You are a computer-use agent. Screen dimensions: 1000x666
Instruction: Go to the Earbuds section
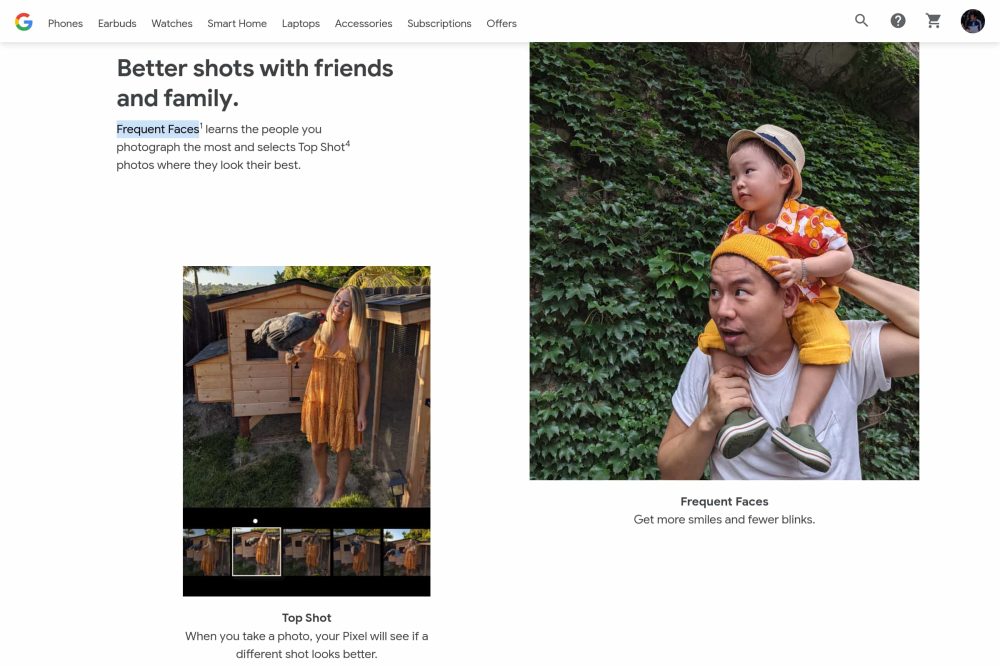[117, 23]
